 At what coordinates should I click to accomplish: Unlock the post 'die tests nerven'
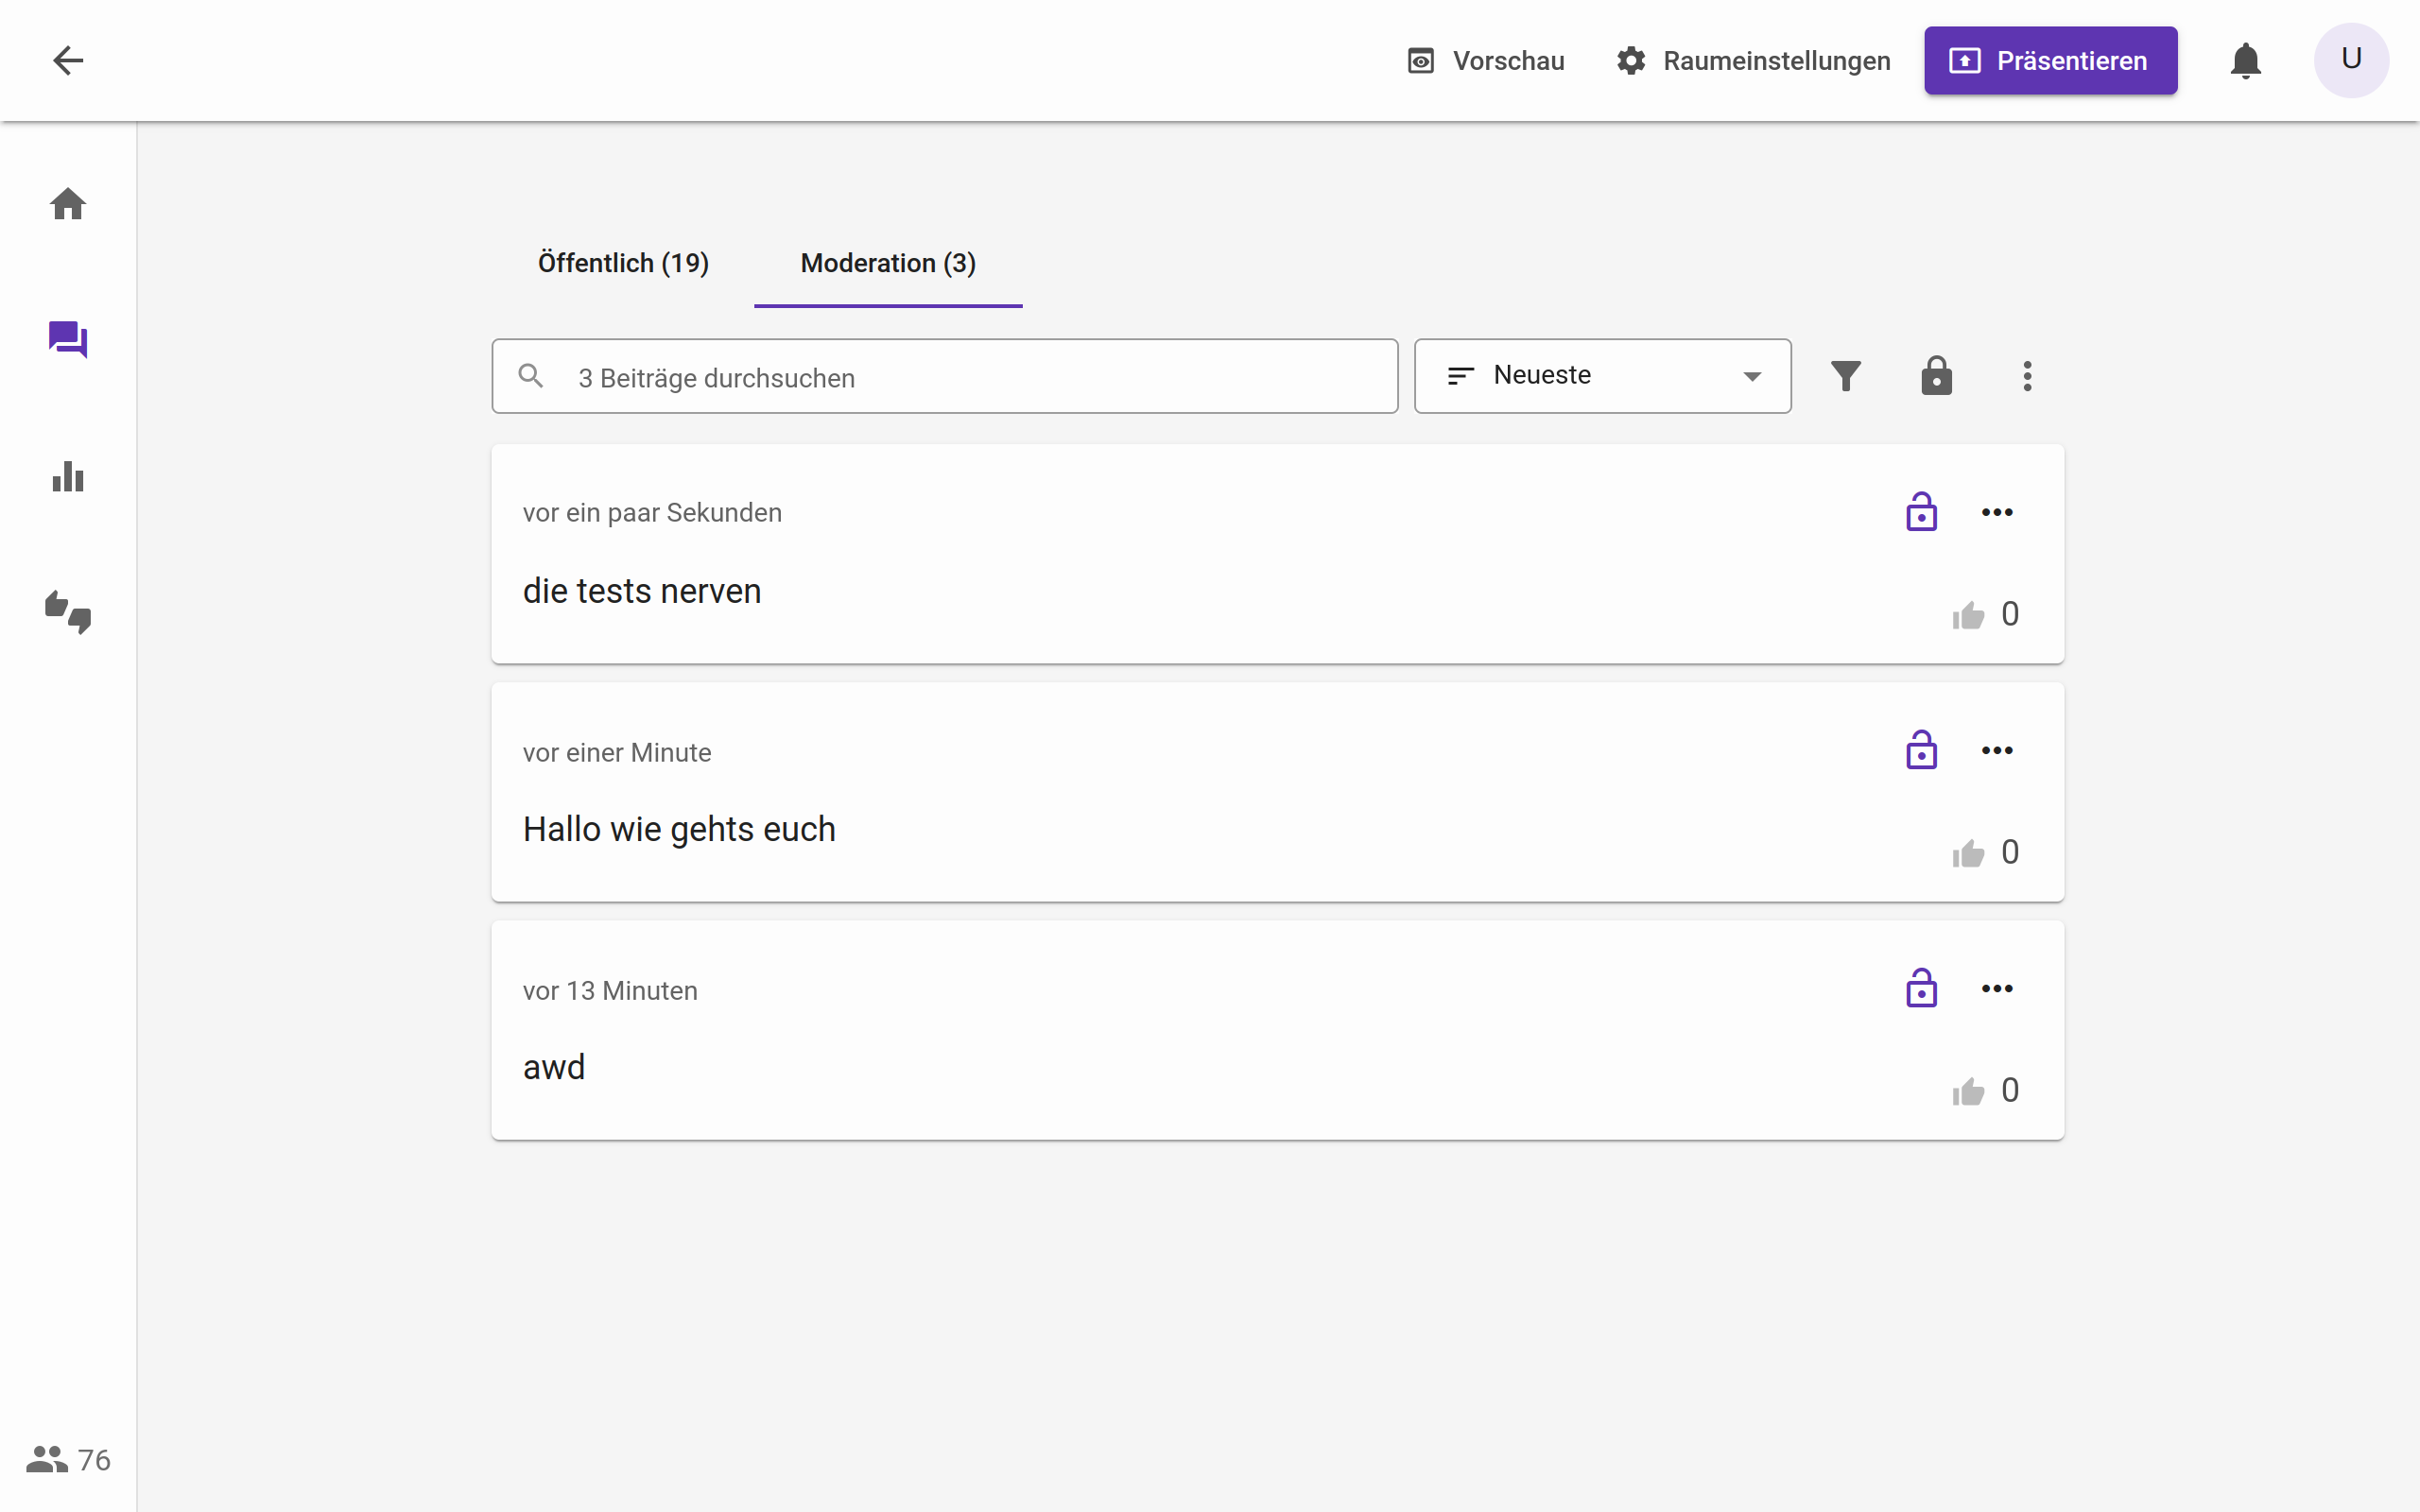click(x=1921, y=512)
